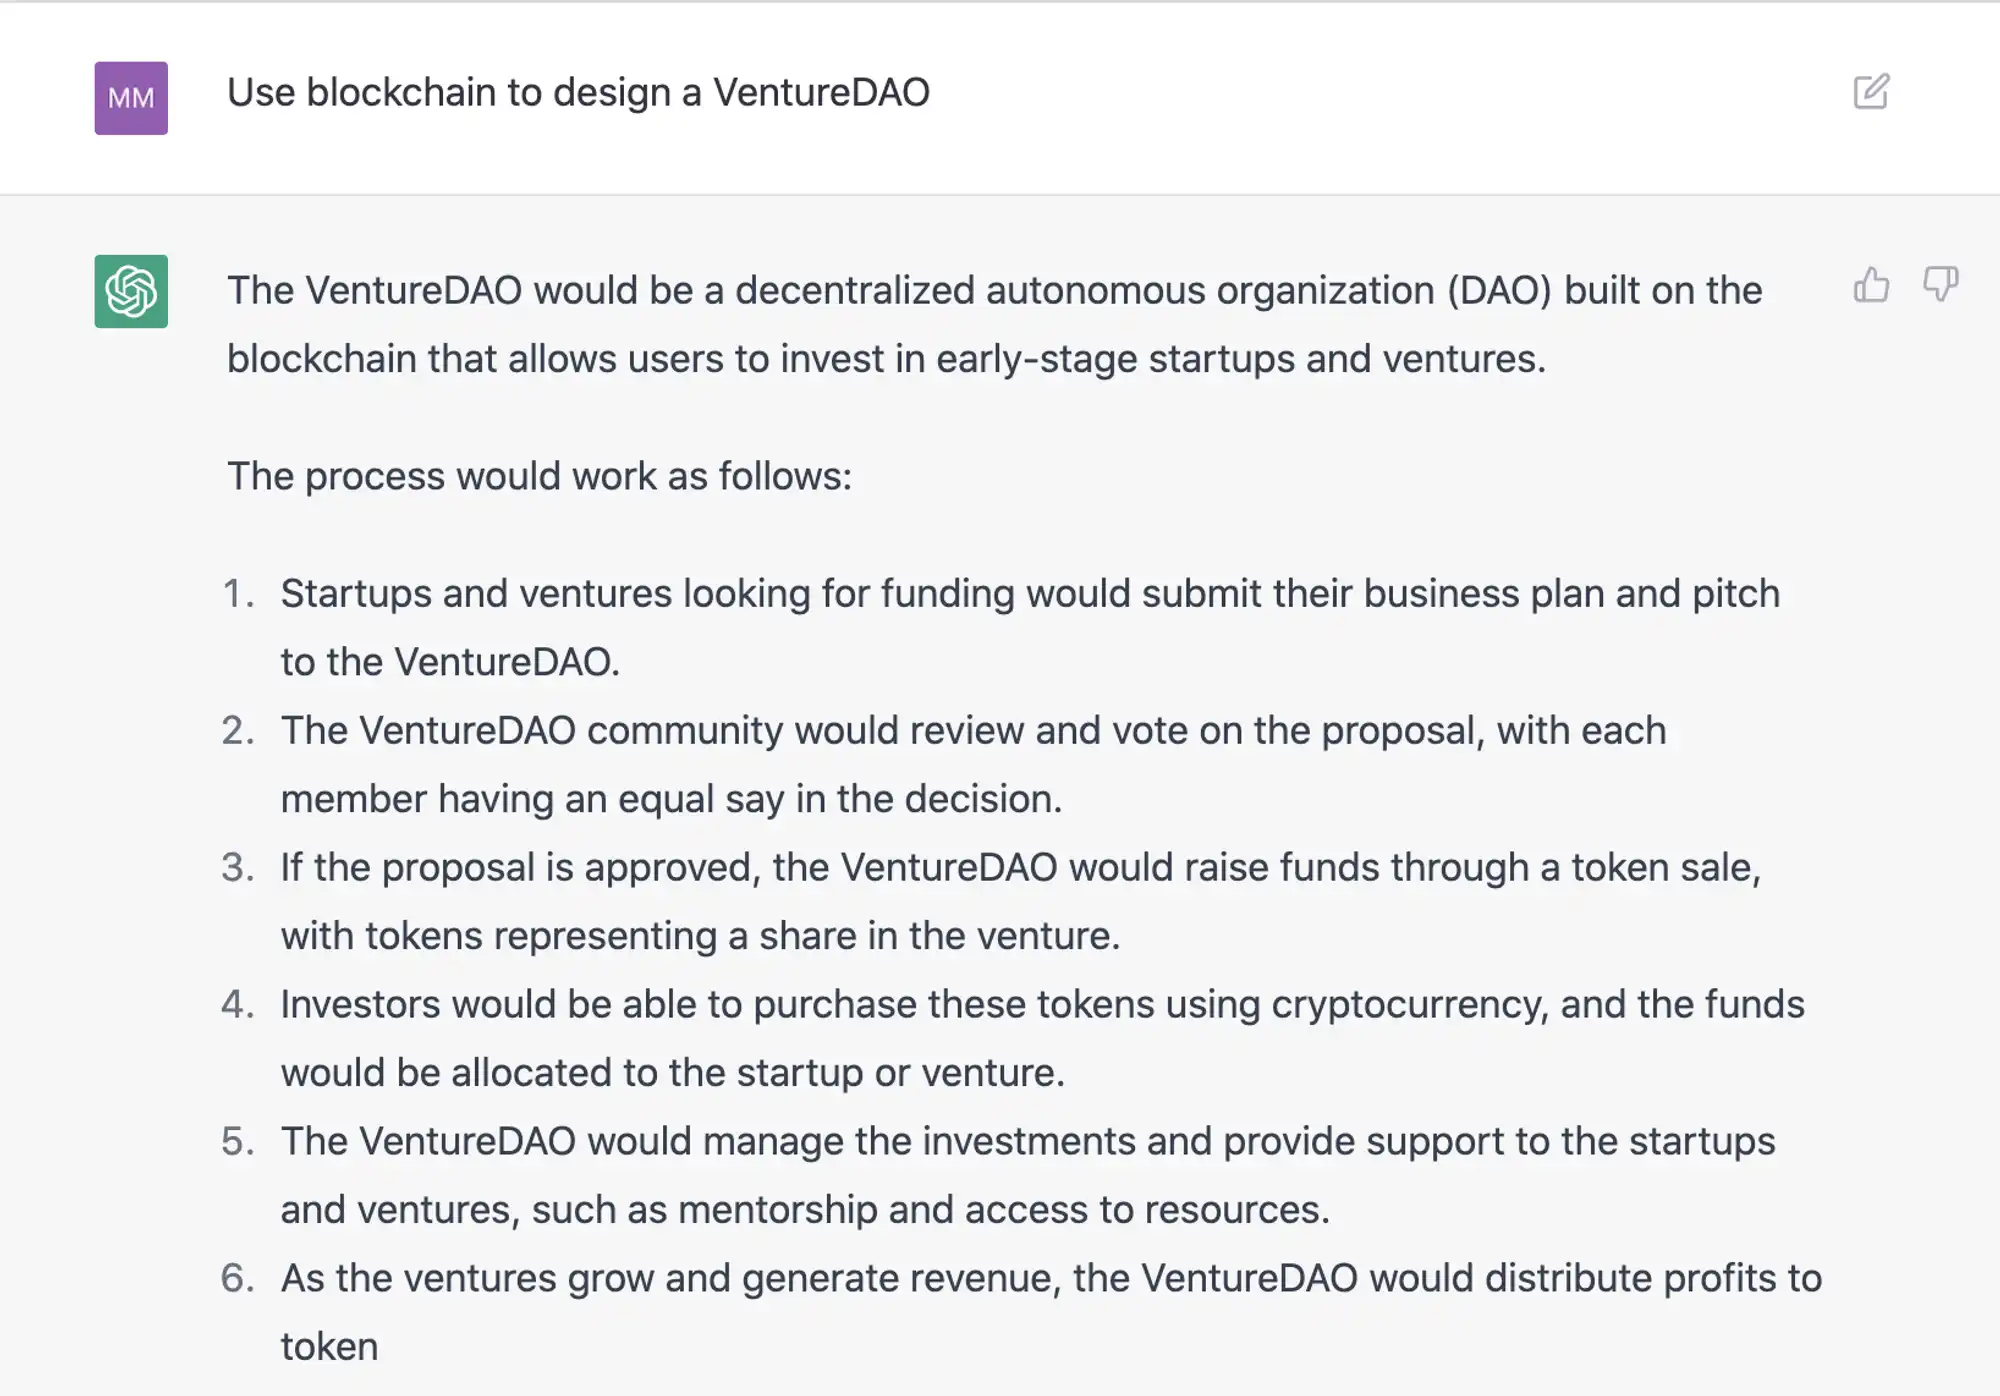The width and height of the screenshot is (2000, 1396).
Task: Give the response a thumbs up
Action: click(x=1871, y=286)
